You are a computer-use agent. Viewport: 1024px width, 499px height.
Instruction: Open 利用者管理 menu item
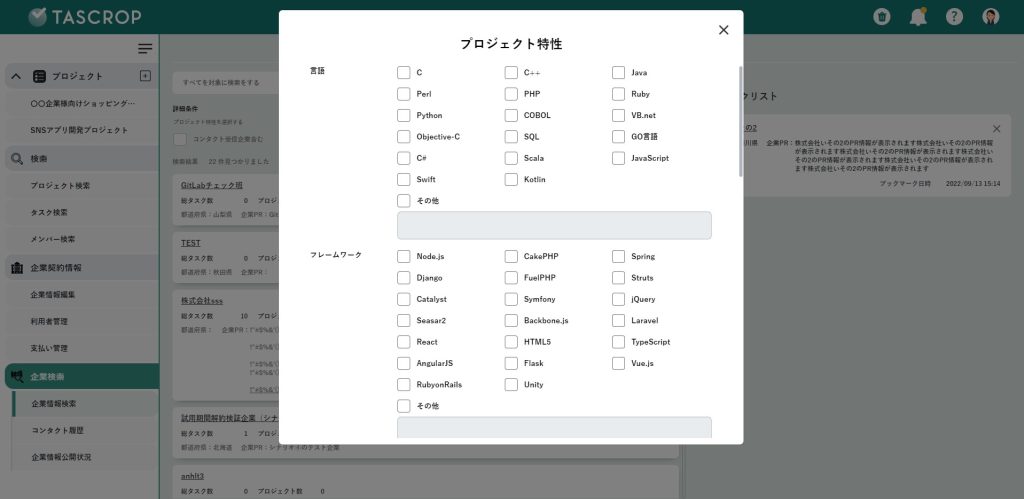(x=49, y=321)
